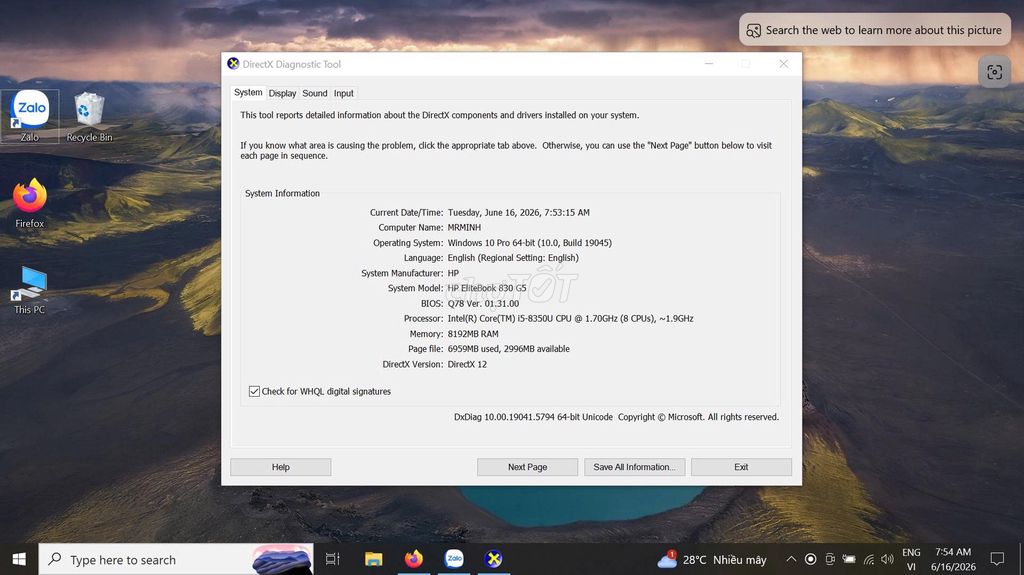1024x575 pixels.
Task: Open Zalo from the taskbar
Action: coord(454,559)
